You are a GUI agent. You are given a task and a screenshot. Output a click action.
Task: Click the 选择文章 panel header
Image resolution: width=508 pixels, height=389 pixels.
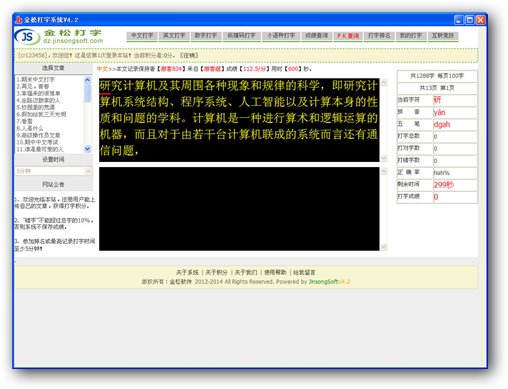tap(53, 68)
